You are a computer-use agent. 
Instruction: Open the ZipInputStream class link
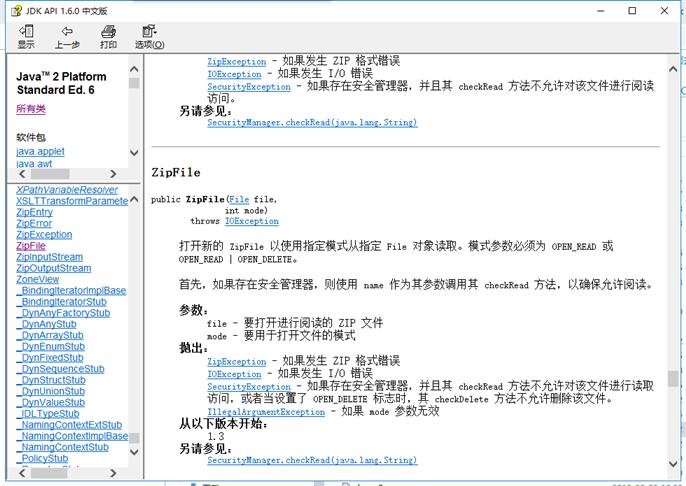click(x=49, y=257)
